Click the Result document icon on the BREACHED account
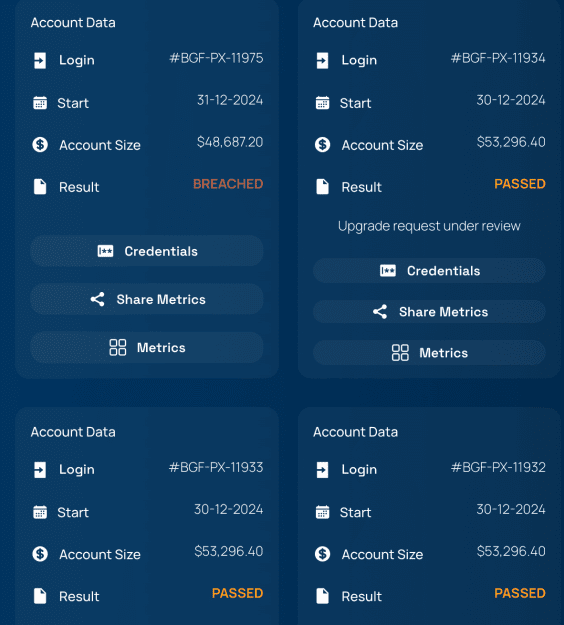The width and height of the screenshot is (564, 625). 40,187
